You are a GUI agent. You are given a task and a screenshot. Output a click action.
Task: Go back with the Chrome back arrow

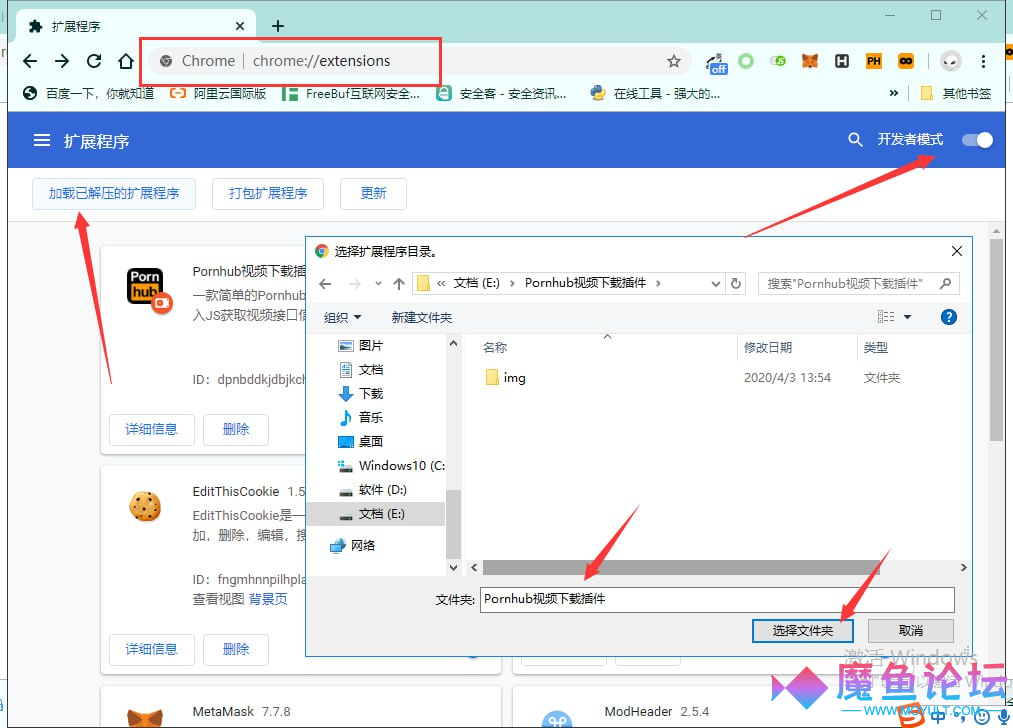point(30,61)
